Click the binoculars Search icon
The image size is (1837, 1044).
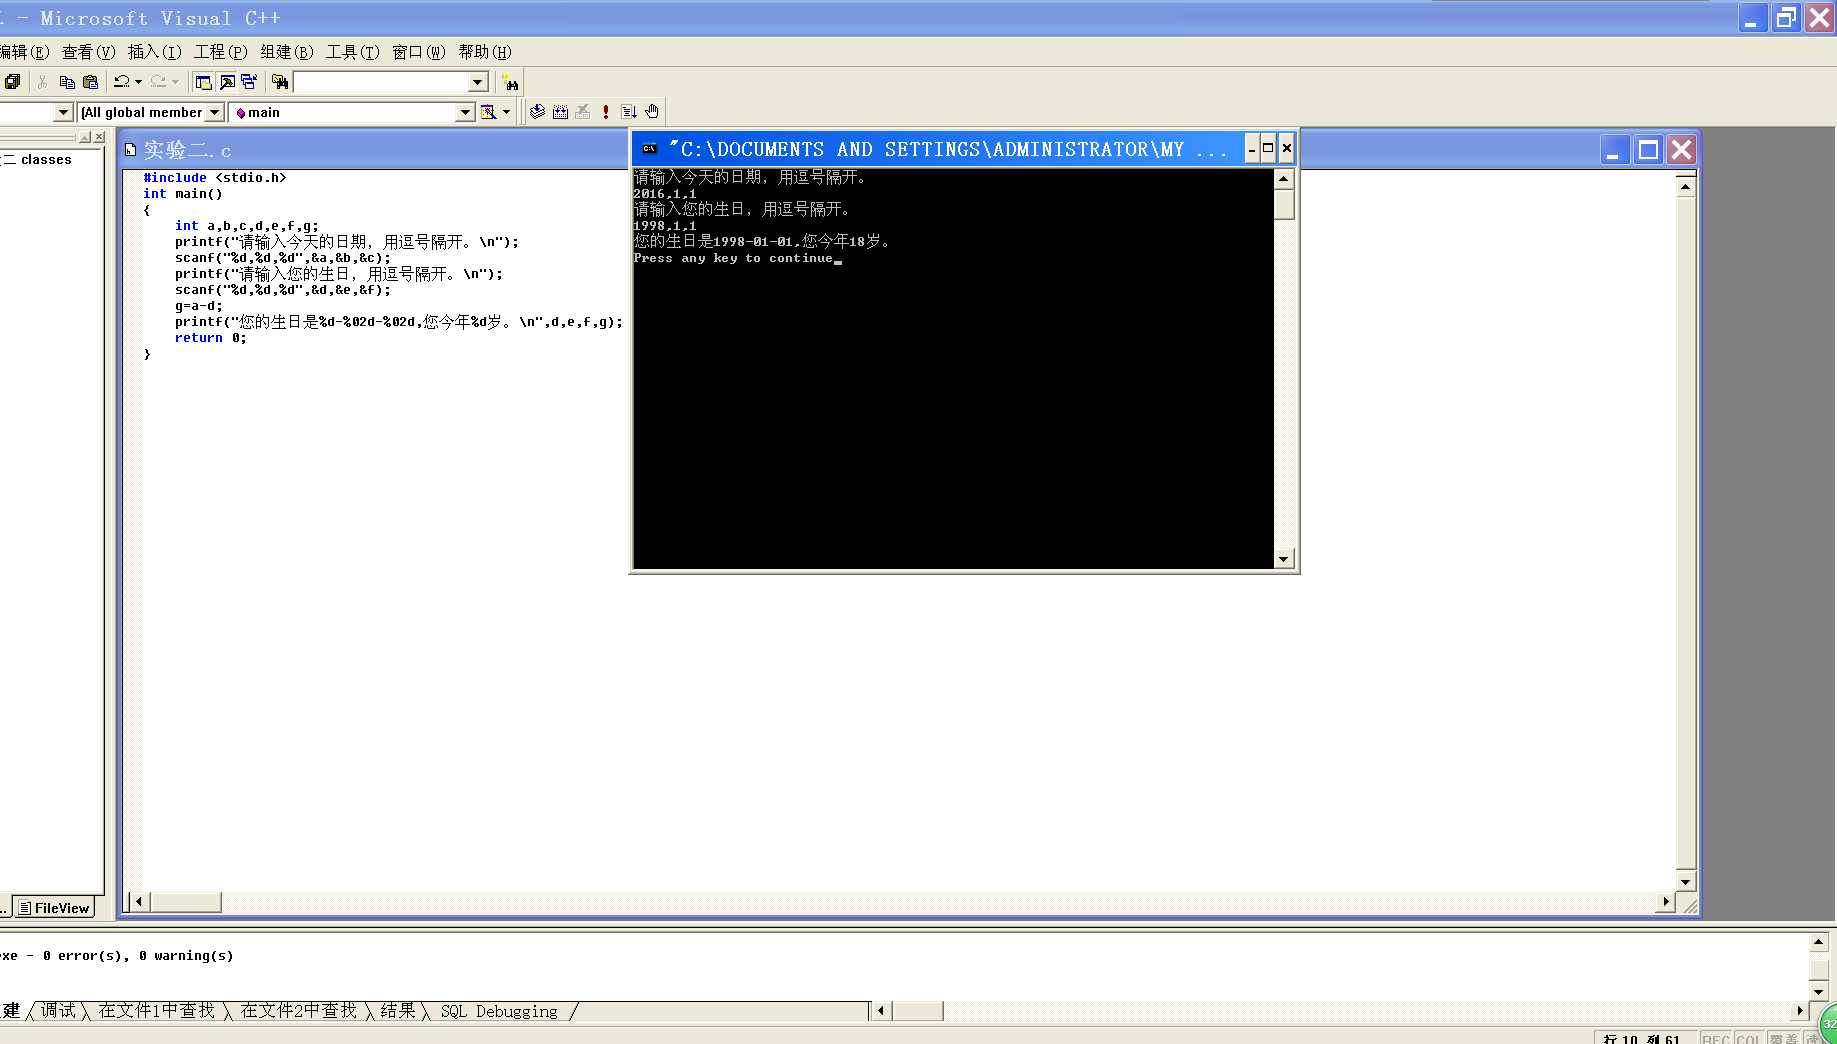coord(510,82)
